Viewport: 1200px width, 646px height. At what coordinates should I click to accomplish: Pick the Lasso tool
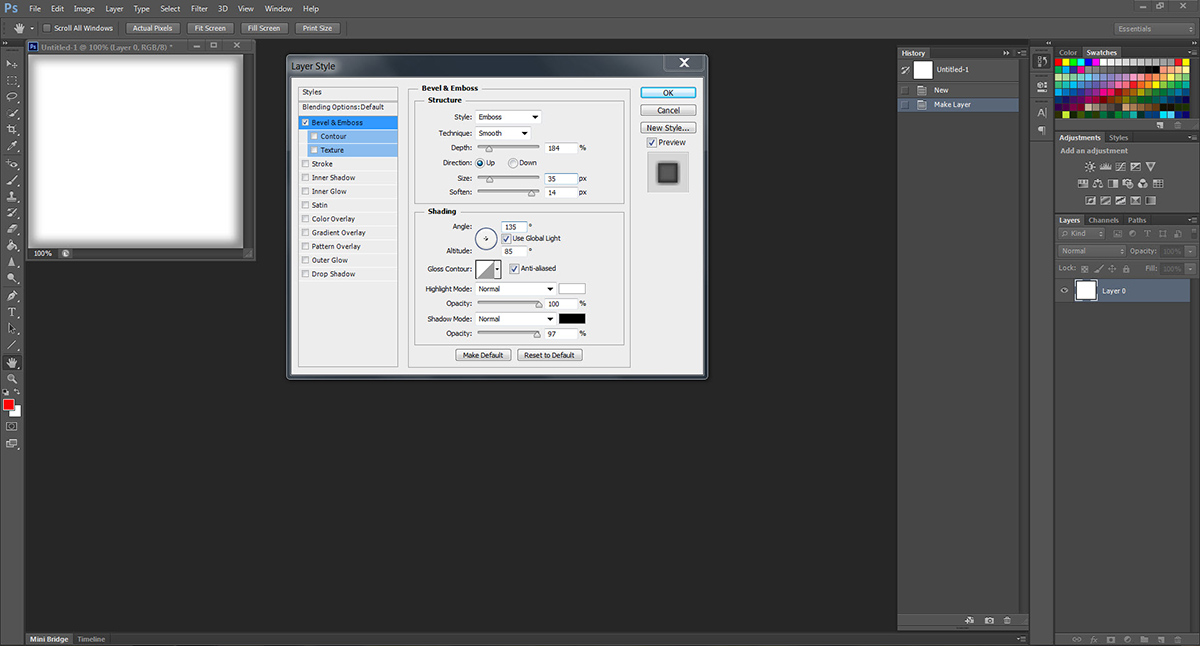point(13,97)
